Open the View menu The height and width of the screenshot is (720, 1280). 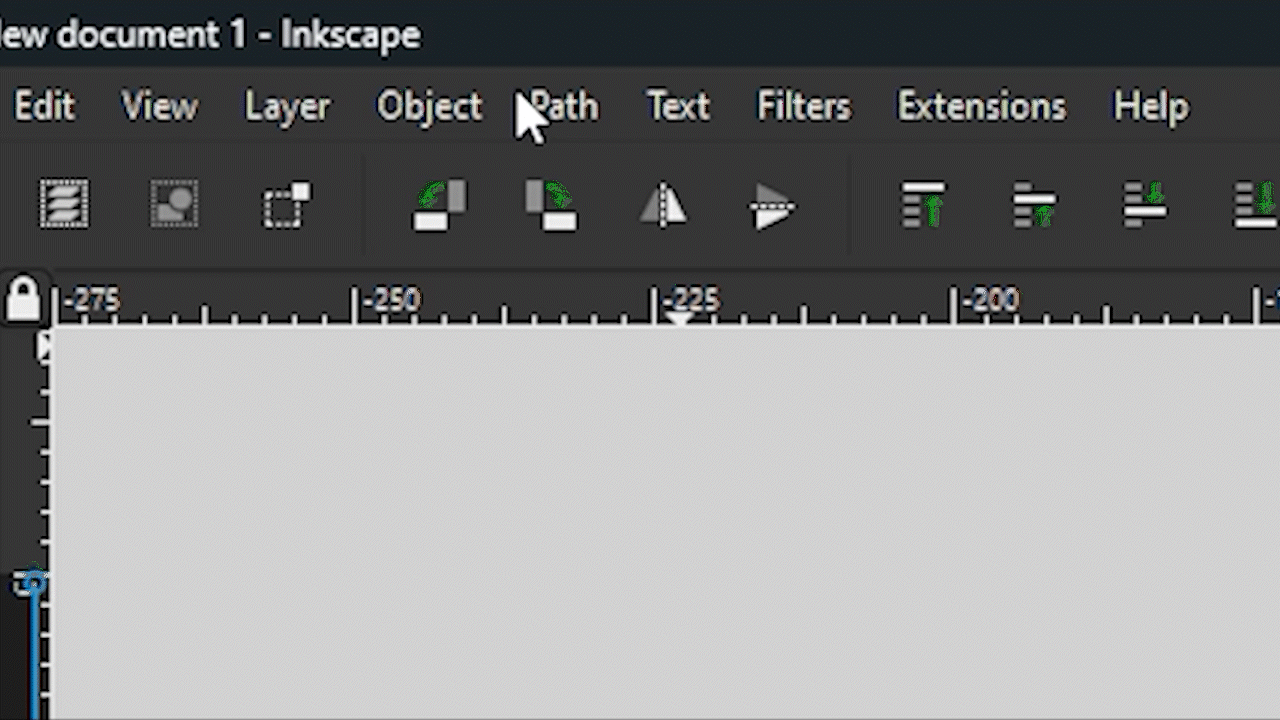coord(159,106)
